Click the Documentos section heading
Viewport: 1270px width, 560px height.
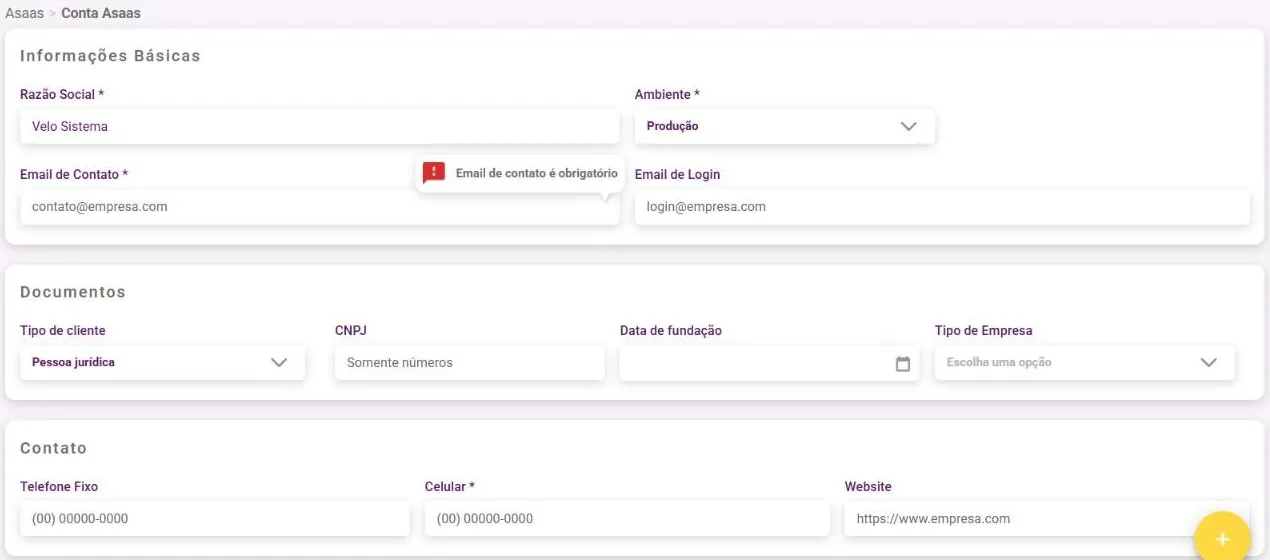(x=73, y=292)
